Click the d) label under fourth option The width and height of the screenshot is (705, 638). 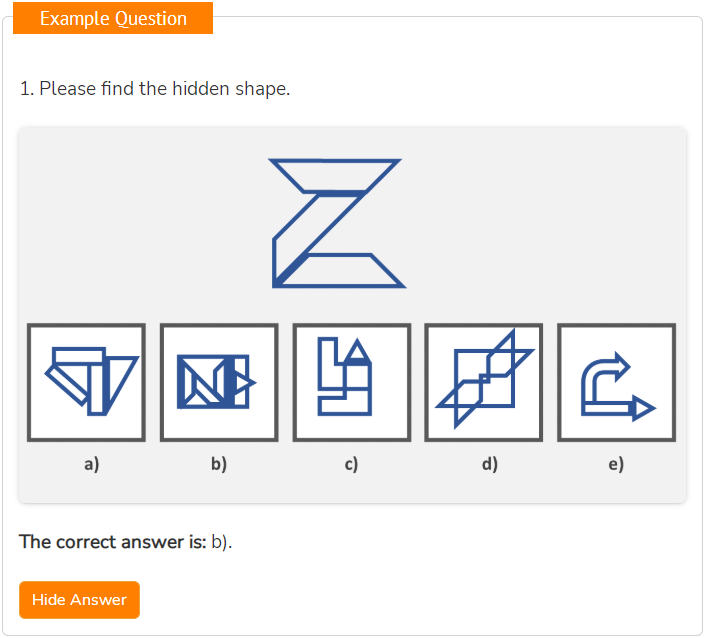tap(490, 464)
